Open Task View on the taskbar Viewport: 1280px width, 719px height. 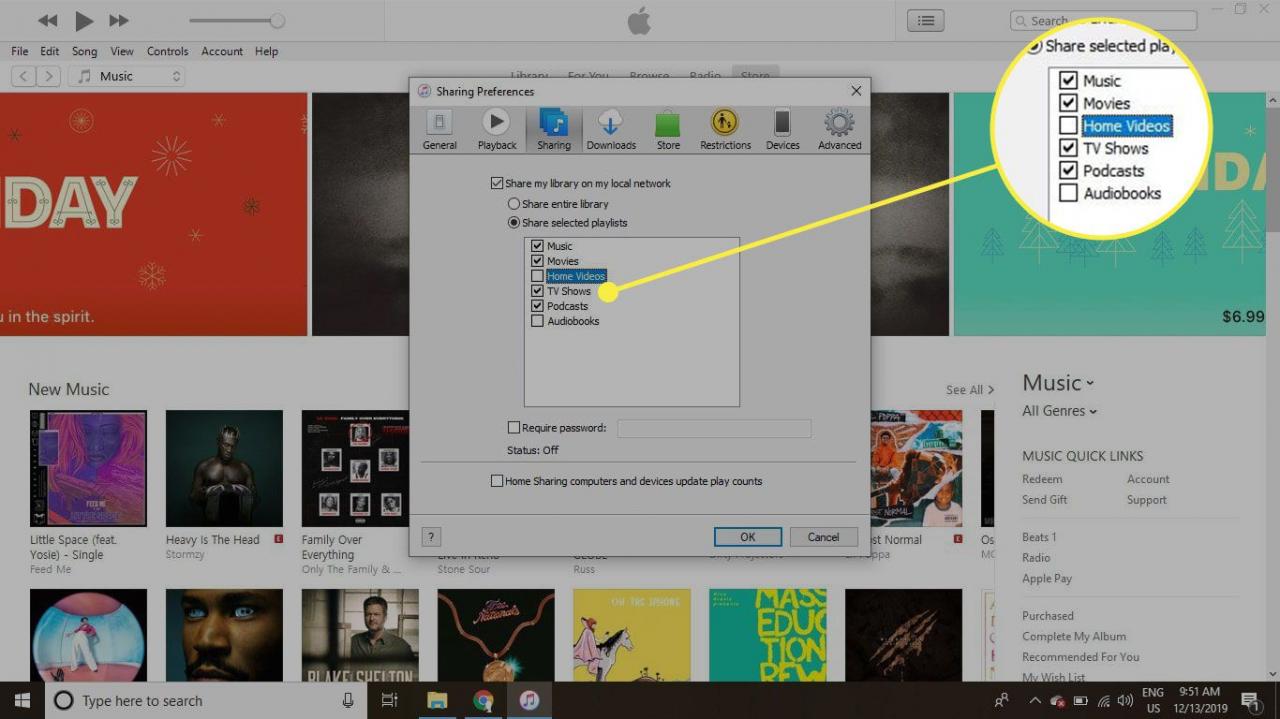point(390,700)
